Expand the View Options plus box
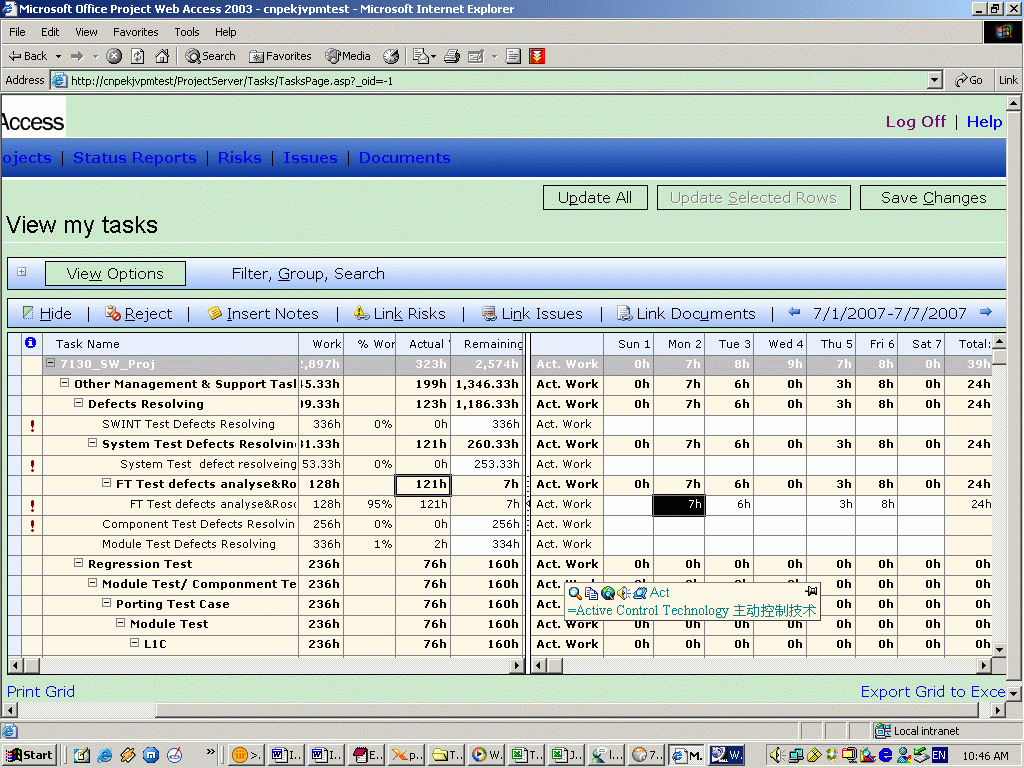 pos(22,272)
